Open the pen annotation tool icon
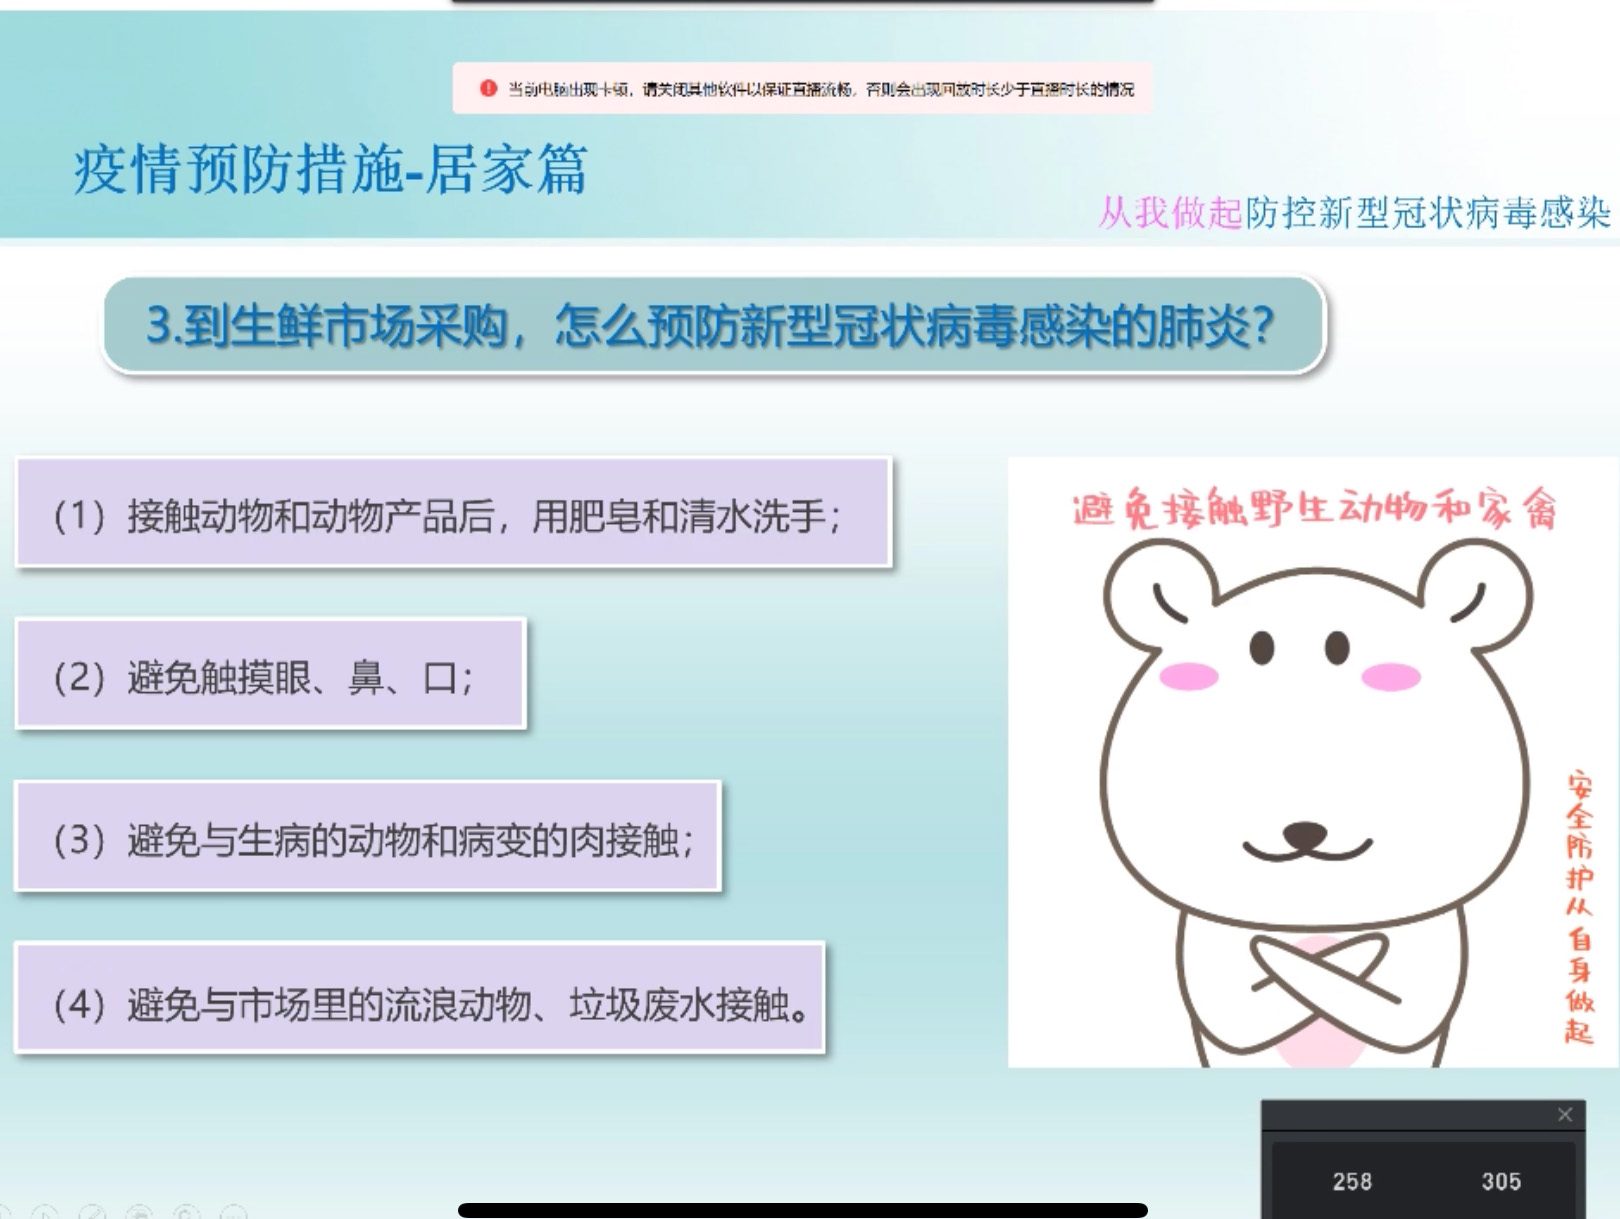Image resolution: width=1620 pixels, height=1219 pixels. coord(92,1213)
